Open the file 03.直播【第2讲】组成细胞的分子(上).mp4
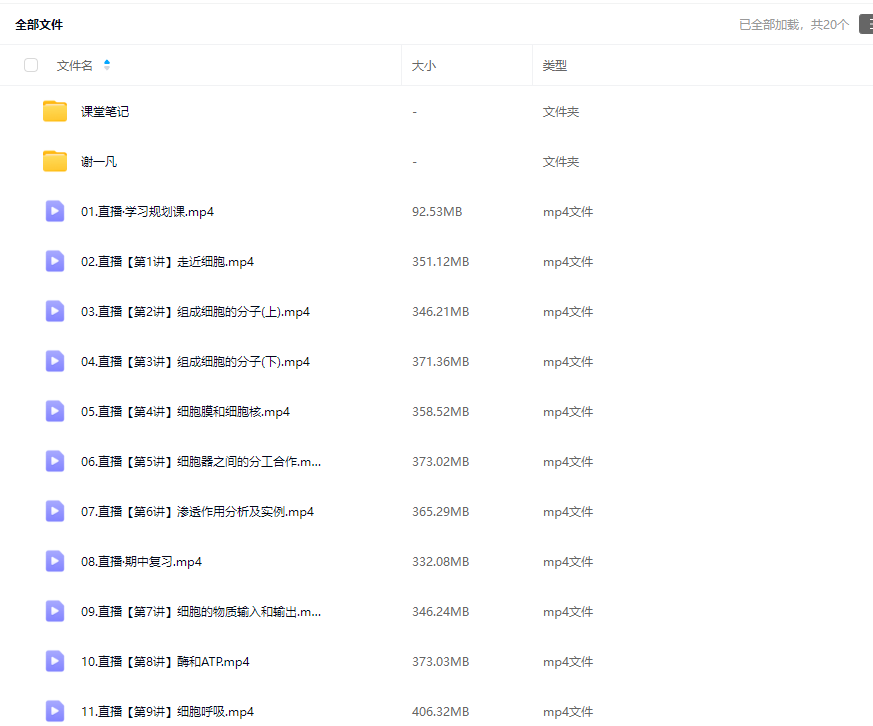 coord(195,311)
